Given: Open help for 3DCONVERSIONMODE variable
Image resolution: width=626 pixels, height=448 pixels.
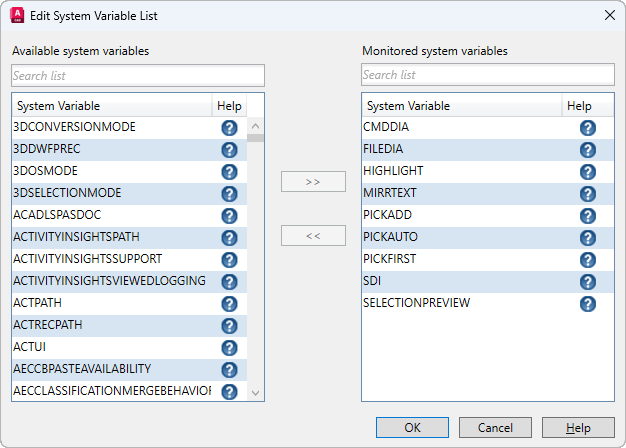Looking at the screenshot, I should coord(229,128).
